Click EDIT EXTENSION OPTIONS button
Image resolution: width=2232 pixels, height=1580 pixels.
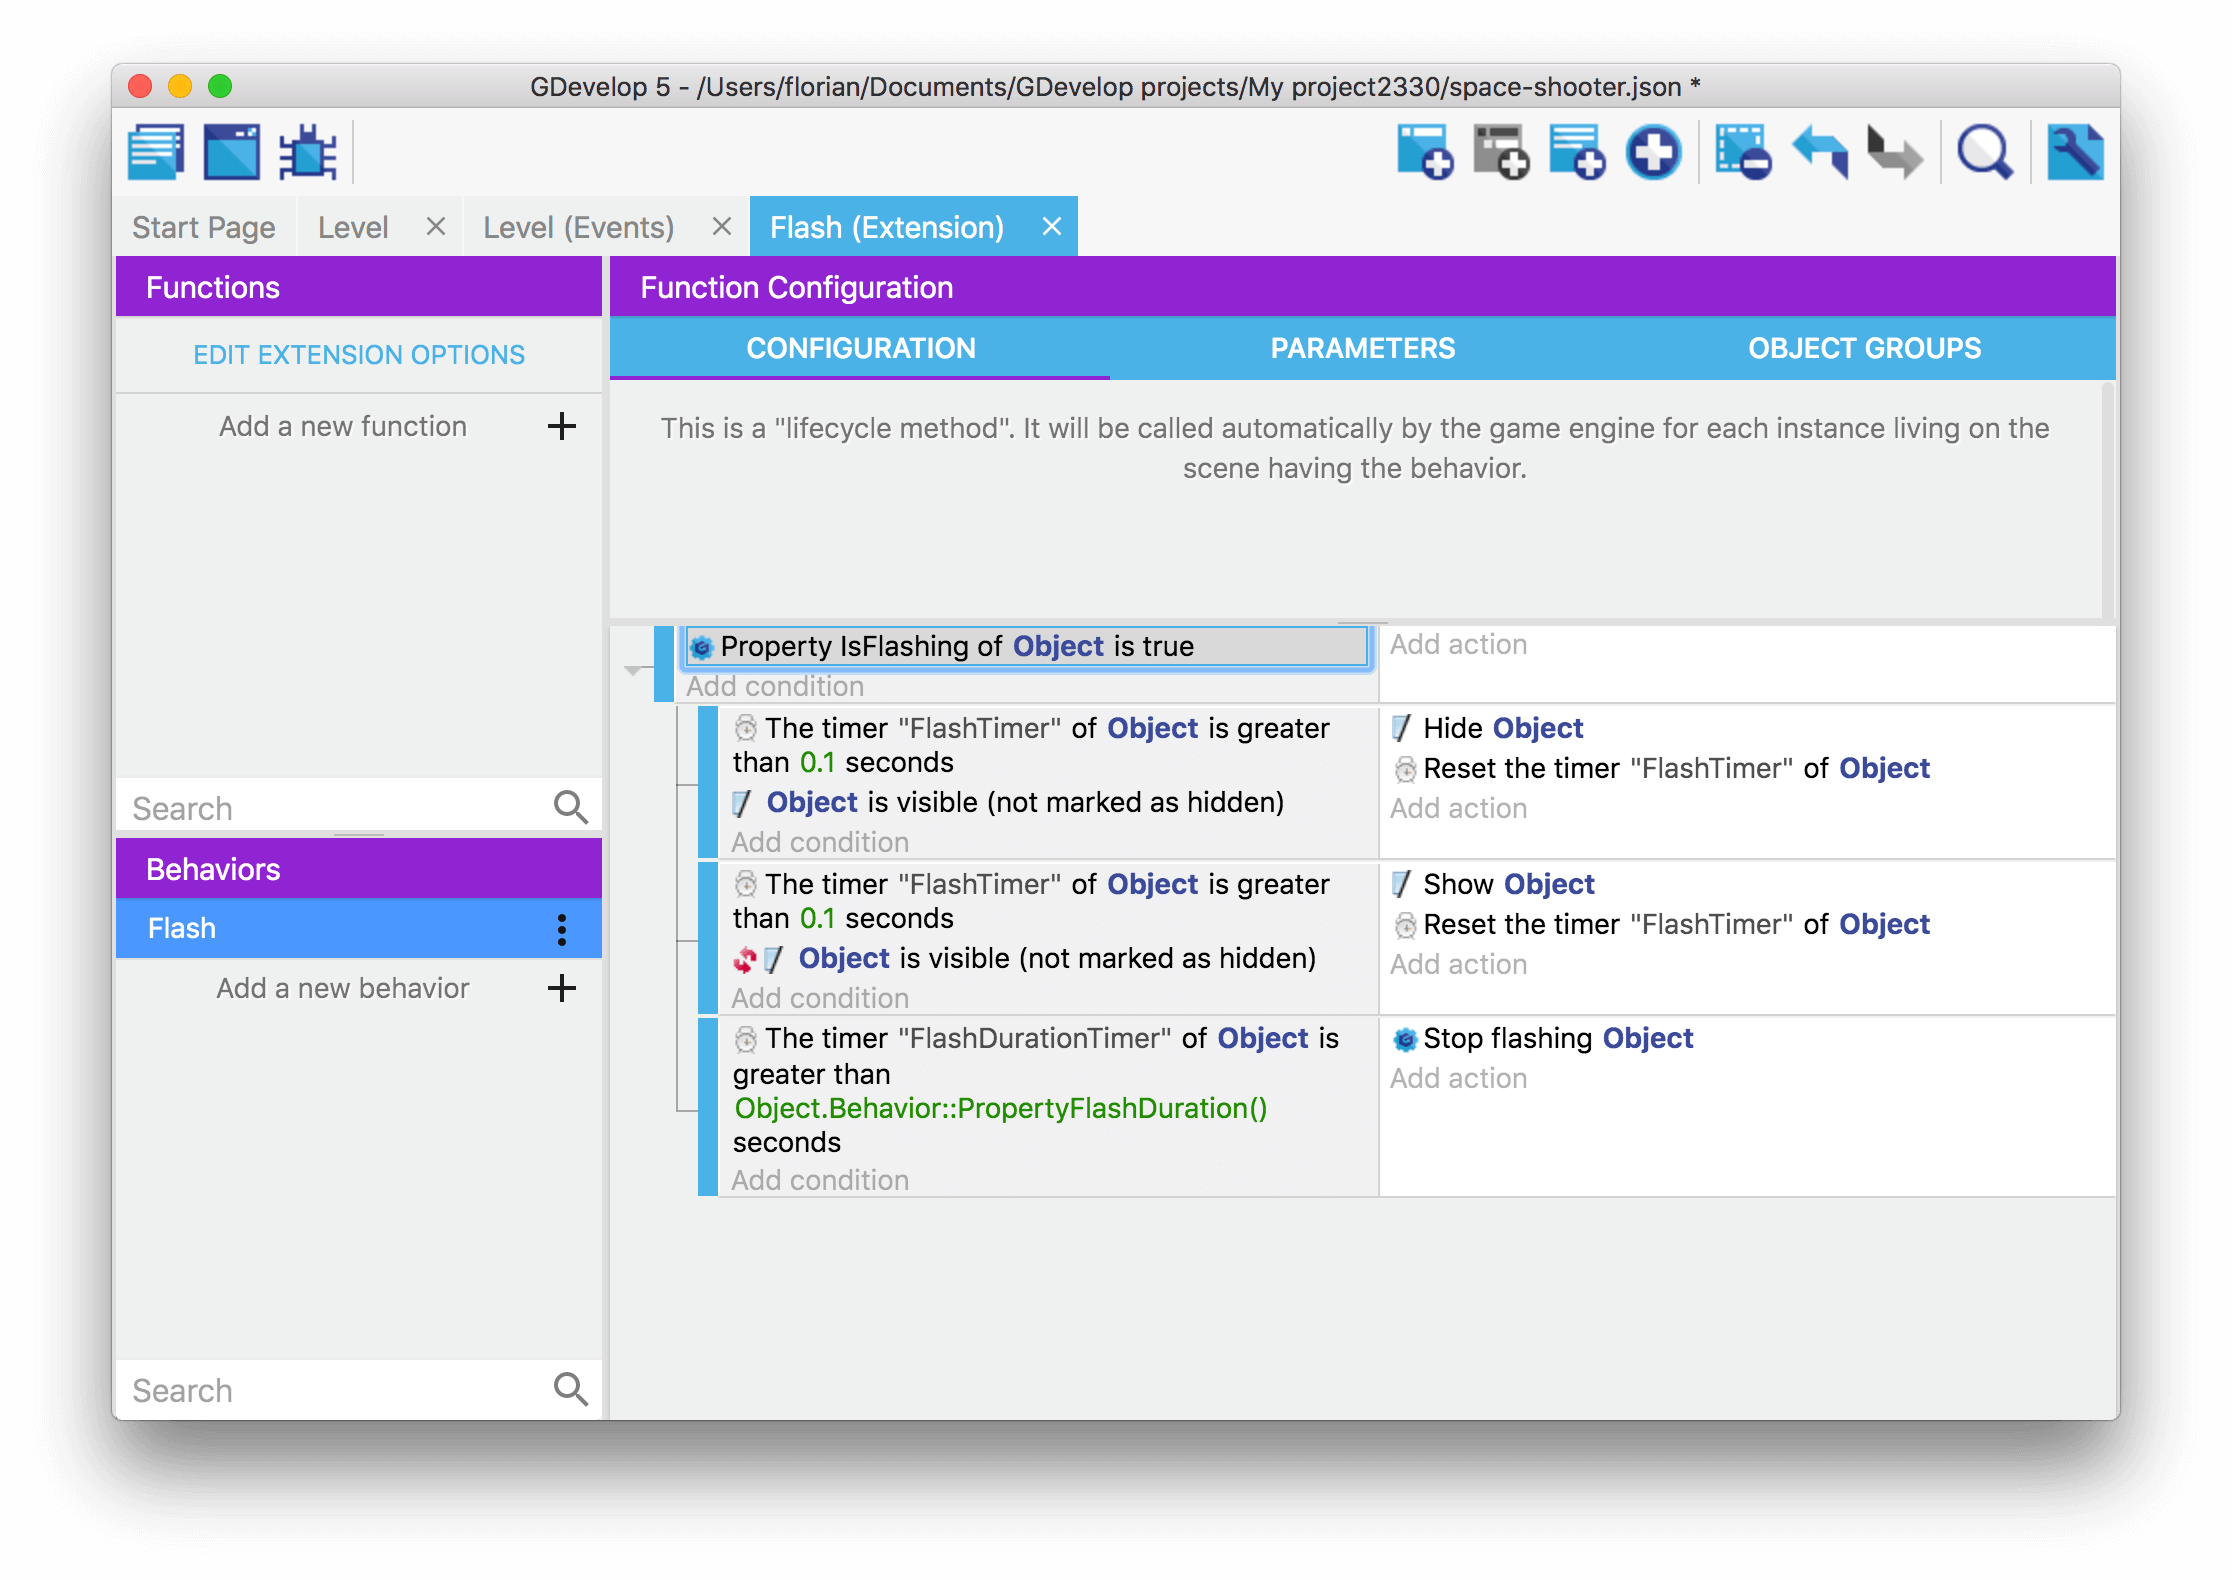[x=357, y=354]
